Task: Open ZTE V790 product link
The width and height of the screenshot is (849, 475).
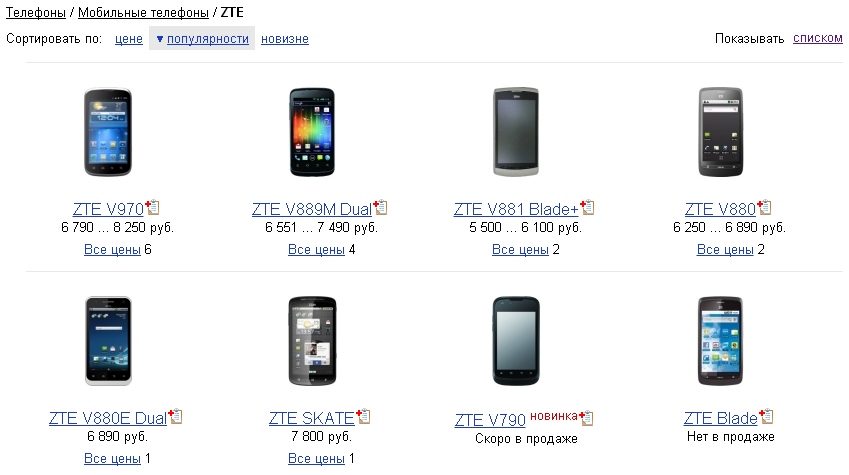Action: click(x=490, y=420)
